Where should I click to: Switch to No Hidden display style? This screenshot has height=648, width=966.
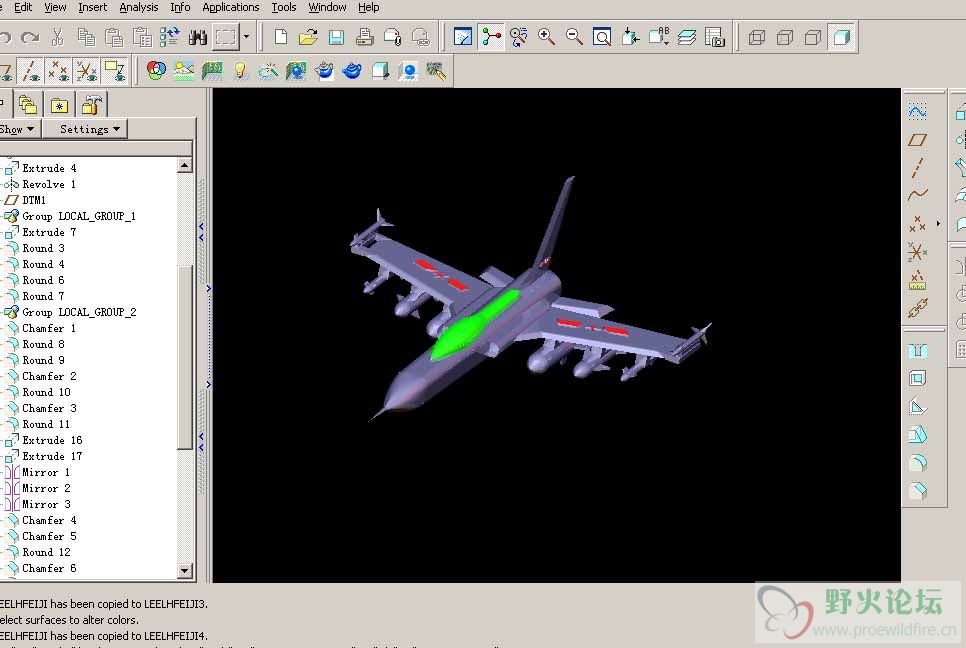[813, 37]
